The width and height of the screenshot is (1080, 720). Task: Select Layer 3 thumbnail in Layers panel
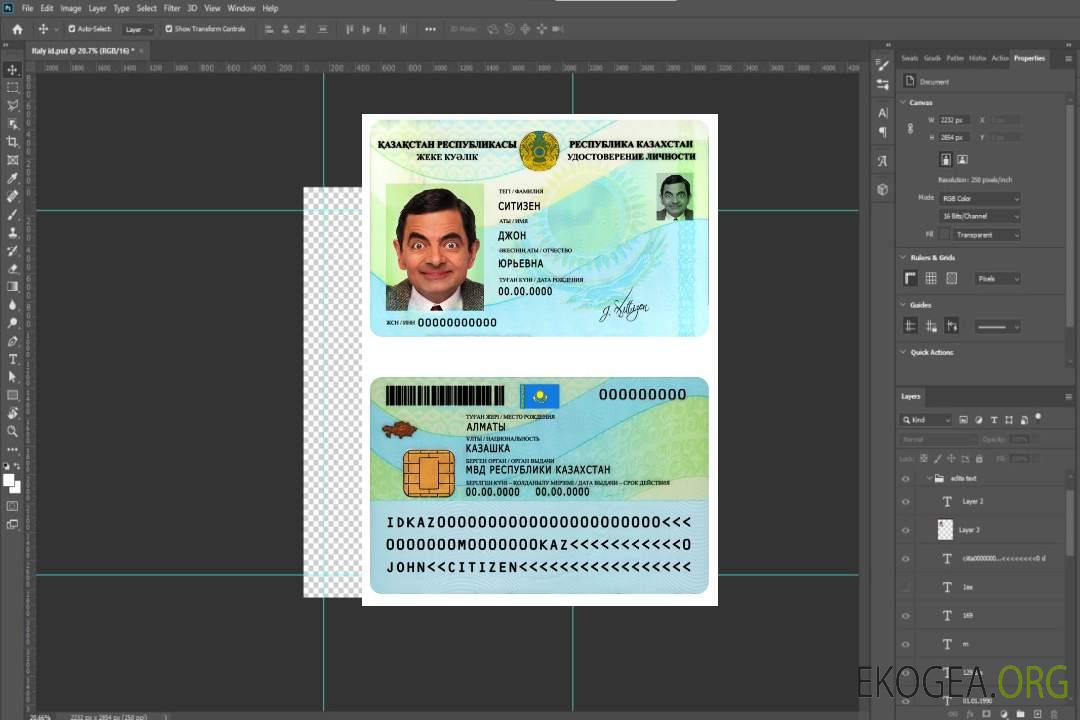pyautogui.click(x=945, y=529)
